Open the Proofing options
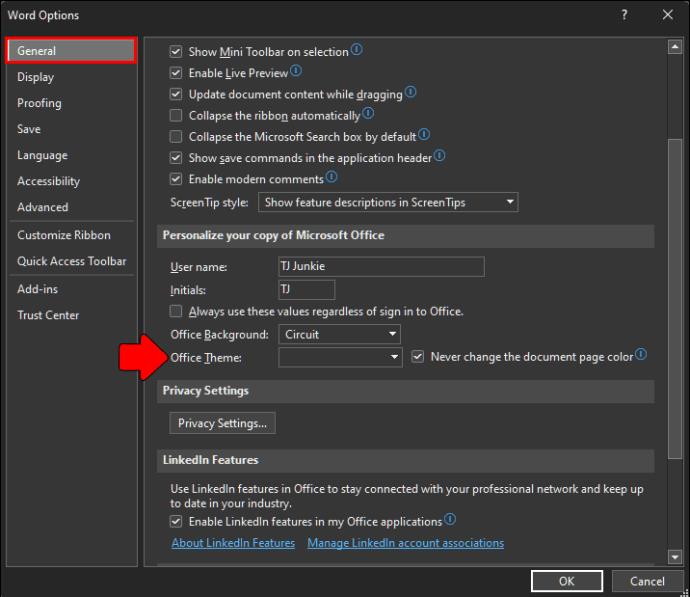The height and width of the screenshot is (597, 690). point(71,103)
